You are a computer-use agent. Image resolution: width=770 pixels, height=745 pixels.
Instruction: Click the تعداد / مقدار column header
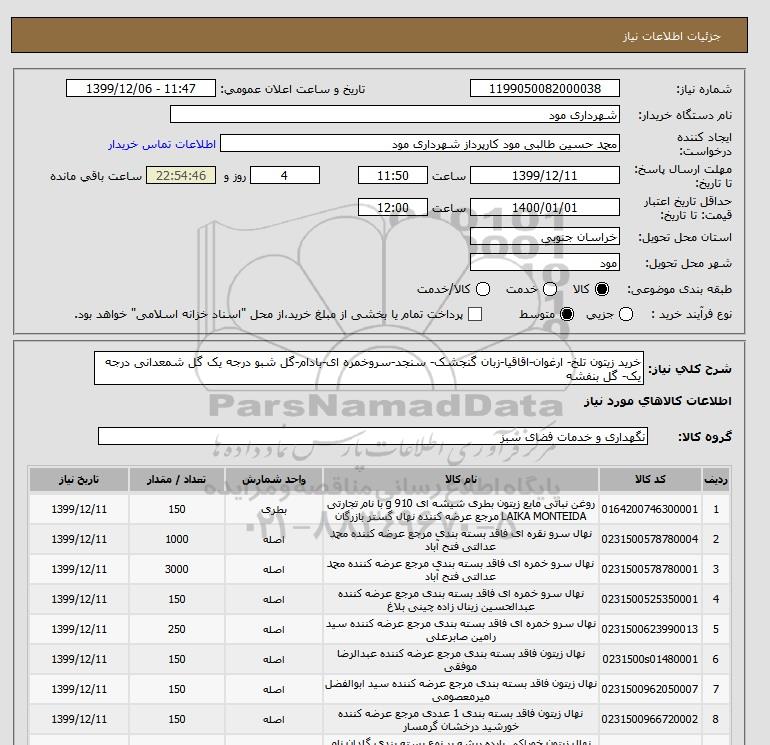point(177,479)
